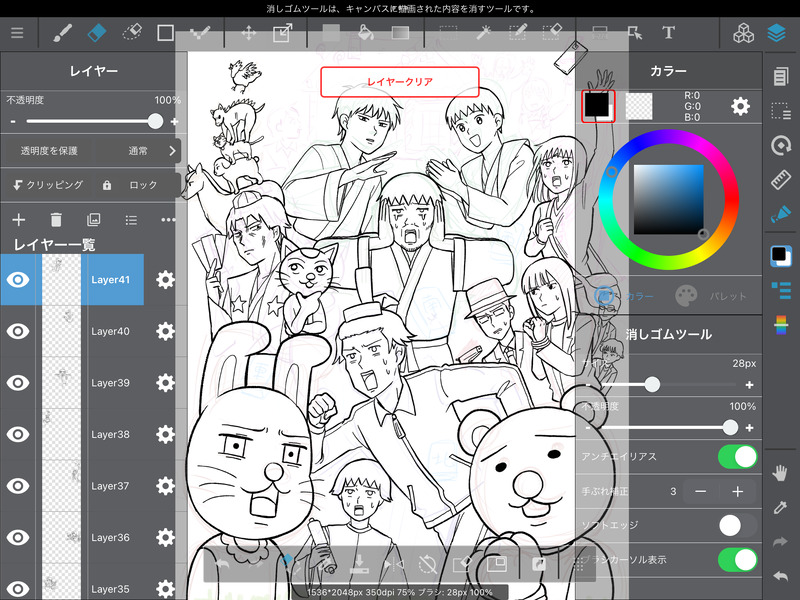Open the rotate canvas sidebar icon
Screen dimensions: 800x600
(781, 145)
